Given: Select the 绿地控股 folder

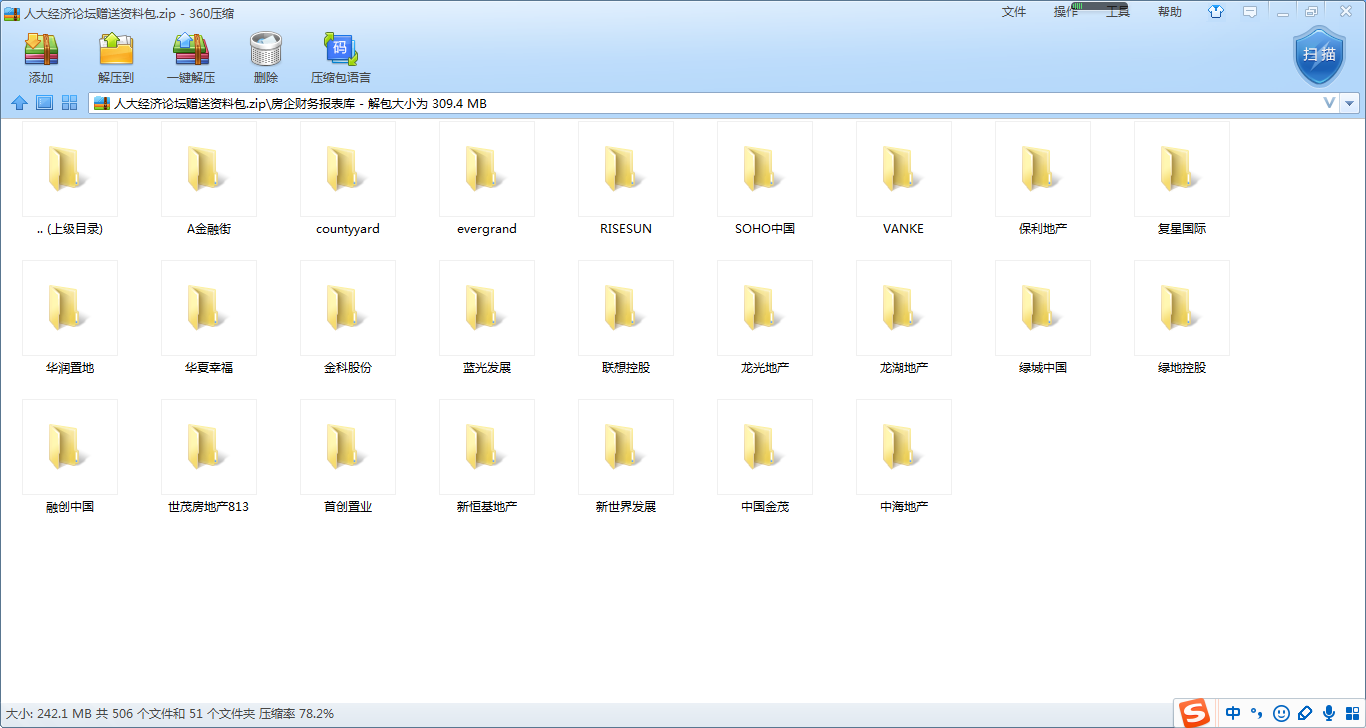Looking at the screenshot, I should (x=1181, y=318).
